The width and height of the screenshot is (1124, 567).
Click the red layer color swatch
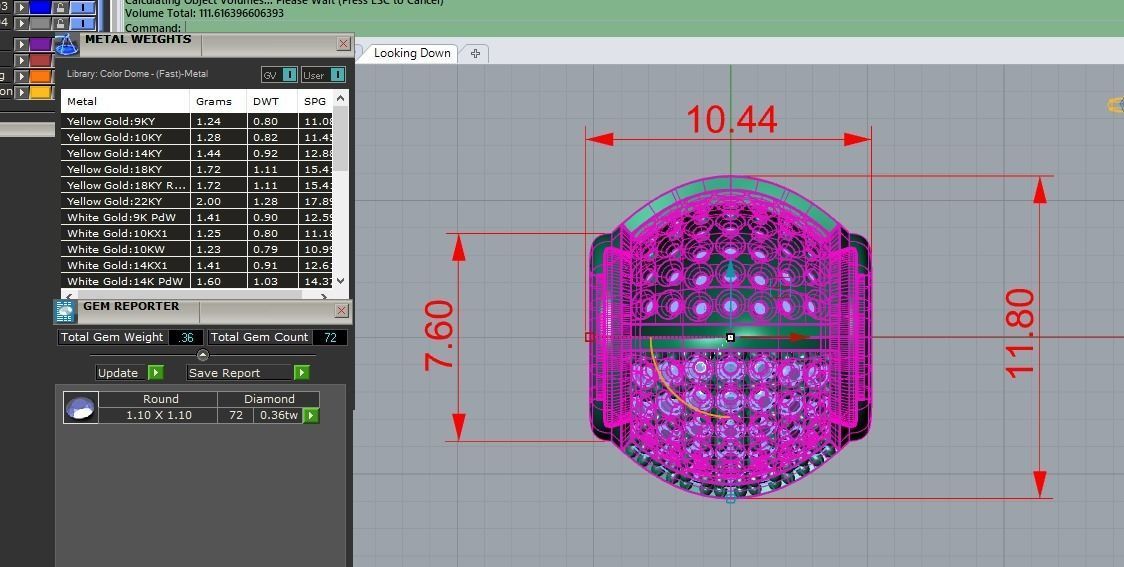coord(40,60)
